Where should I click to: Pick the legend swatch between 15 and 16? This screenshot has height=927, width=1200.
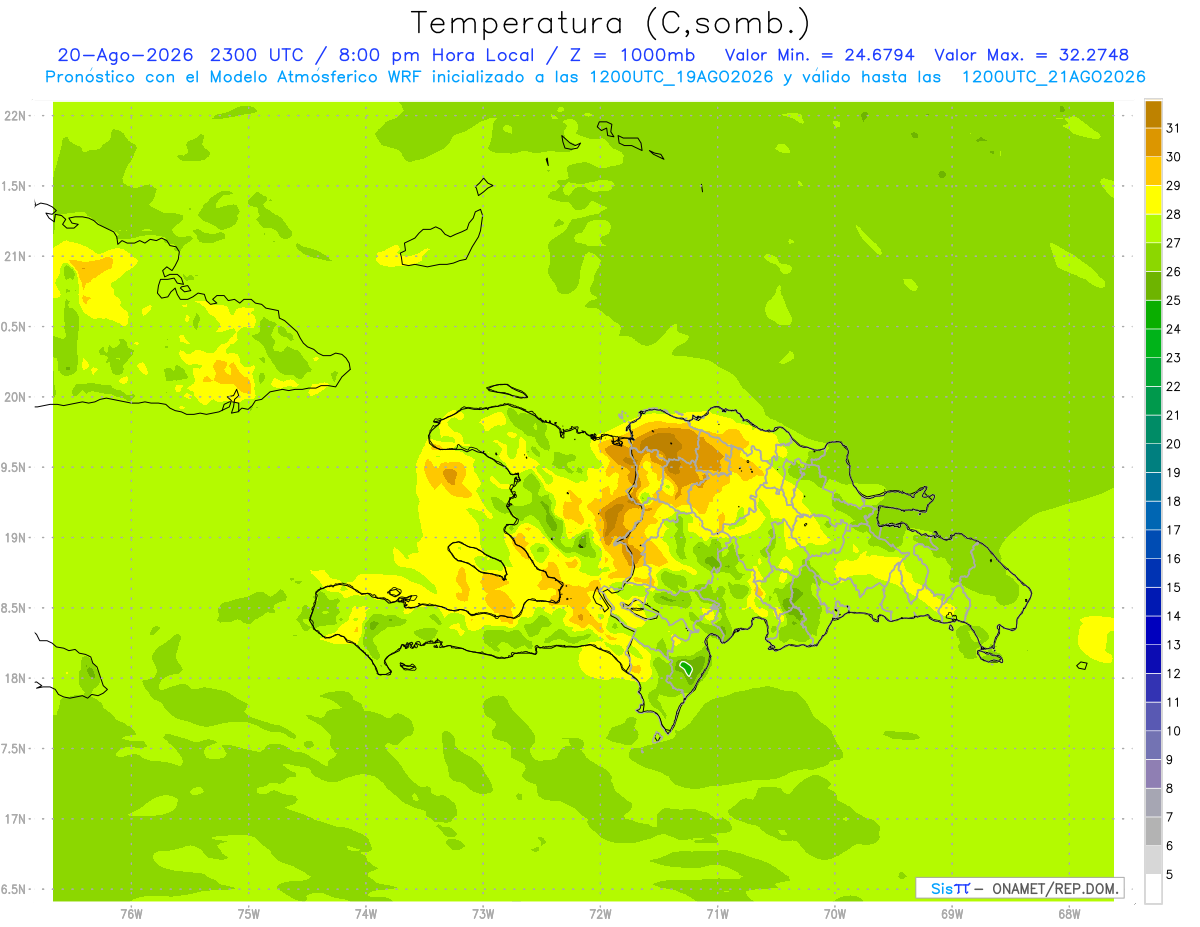(1153, 573)
